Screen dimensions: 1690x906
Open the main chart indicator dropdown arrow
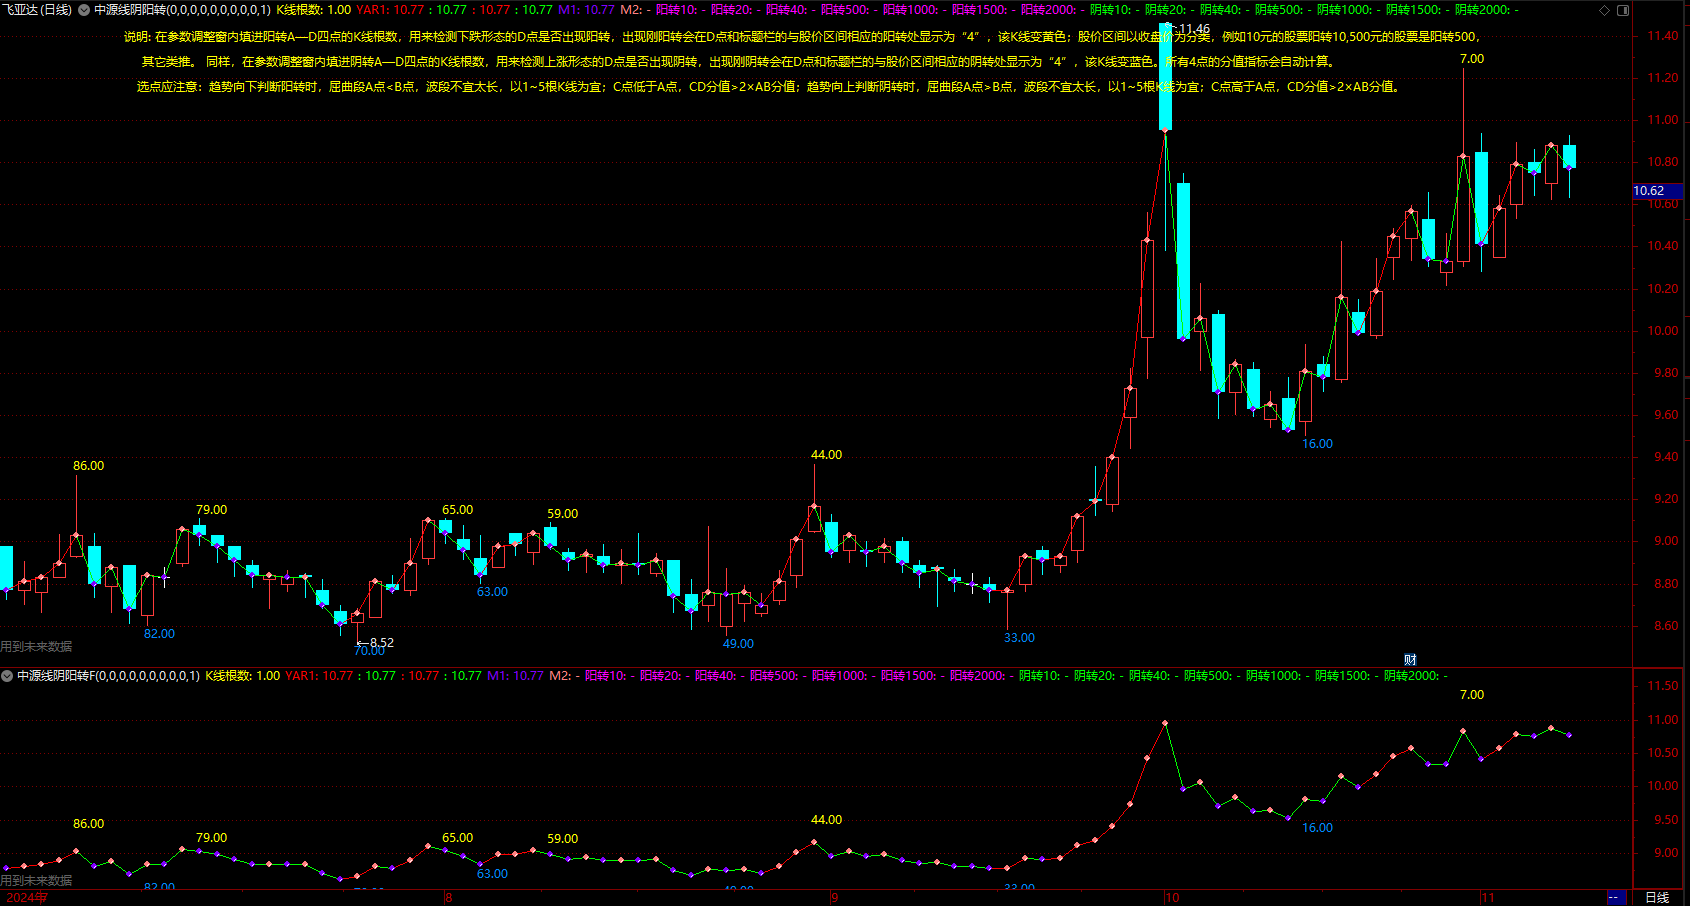point(84,10)
